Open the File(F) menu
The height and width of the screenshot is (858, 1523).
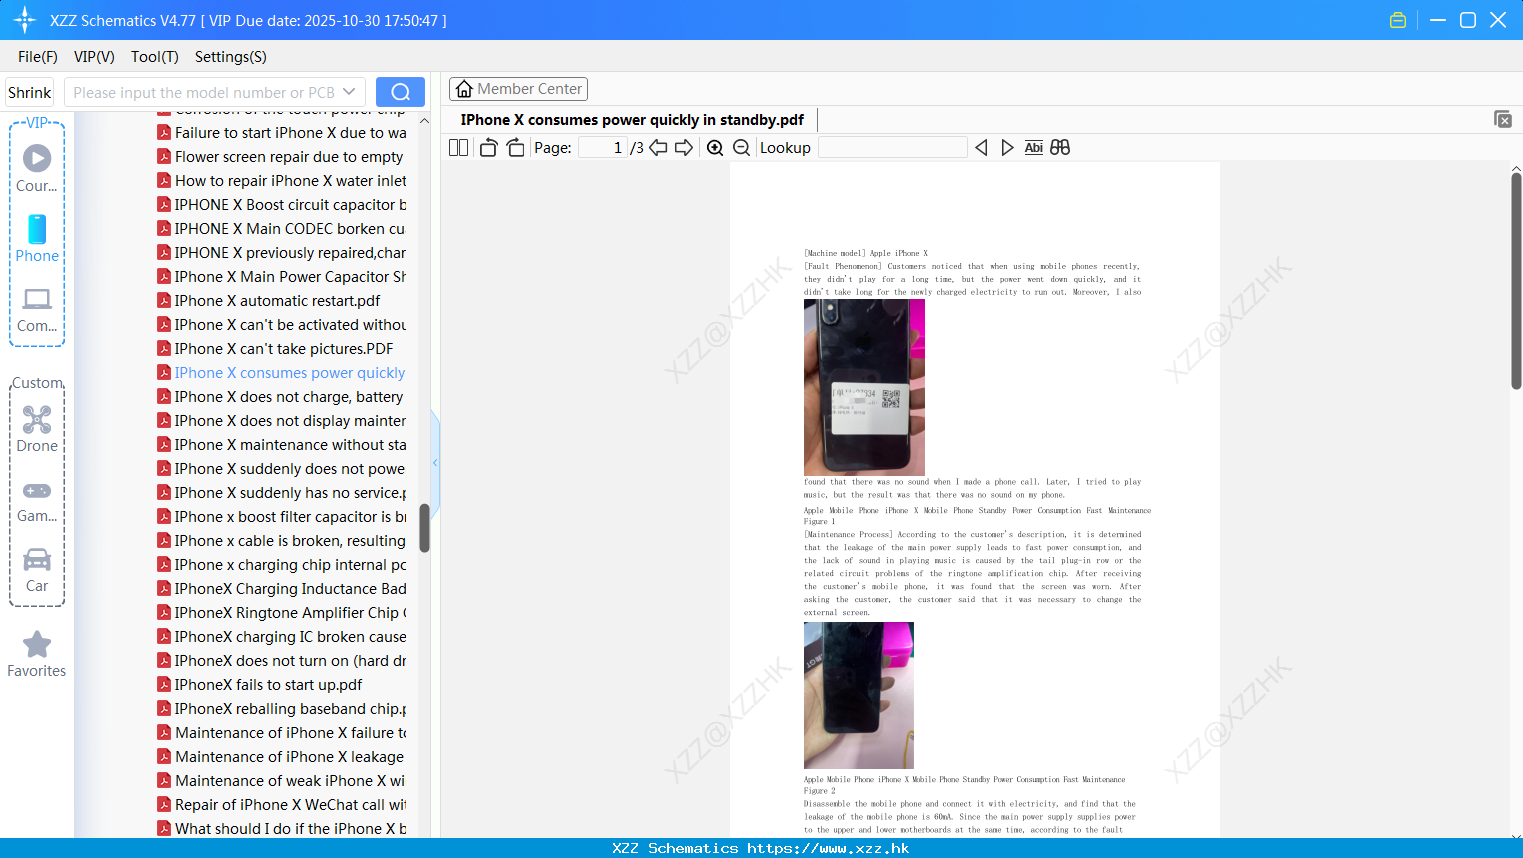[x=38, y=57]
